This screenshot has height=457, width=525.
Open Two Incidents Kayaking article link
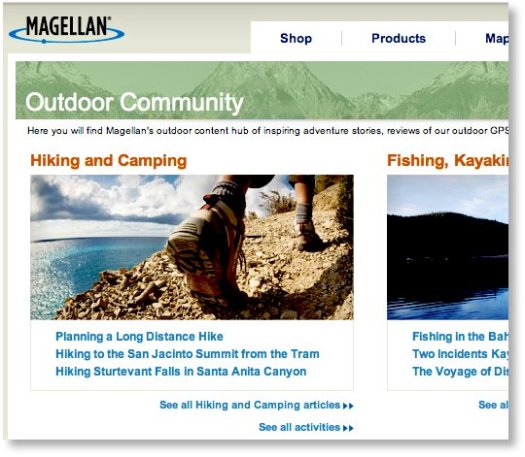point(460,354)
